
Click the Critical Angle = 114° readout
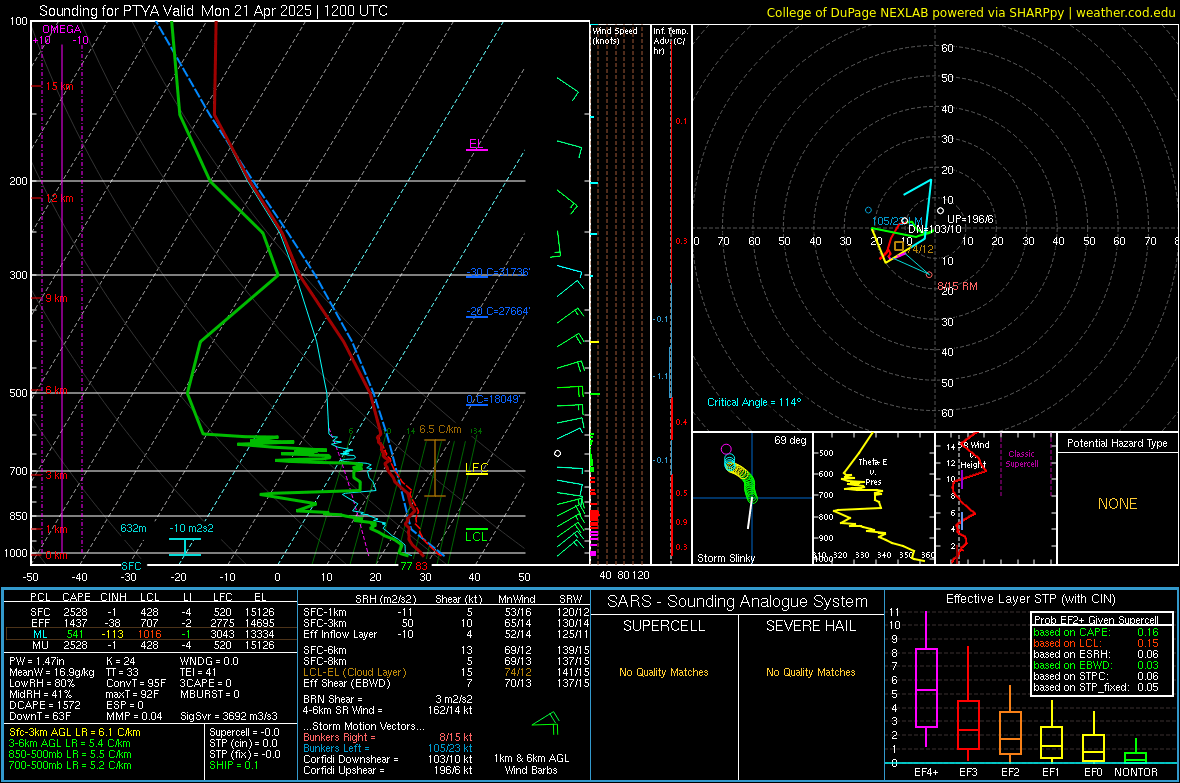pyautogui.click(x=754, y=402)
